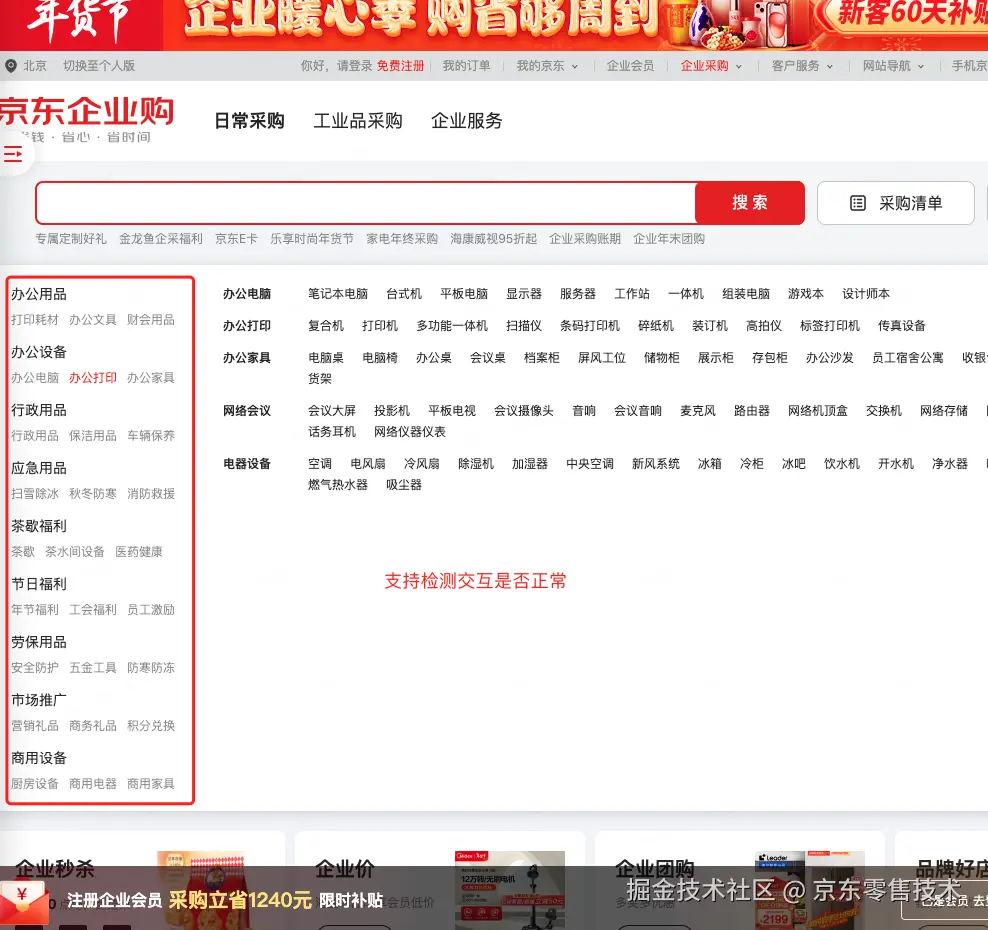This screenshot has height=930, width=988.
Task: Click the red 搜索 button
Action: pyautogui.click(x=750, y=203)
